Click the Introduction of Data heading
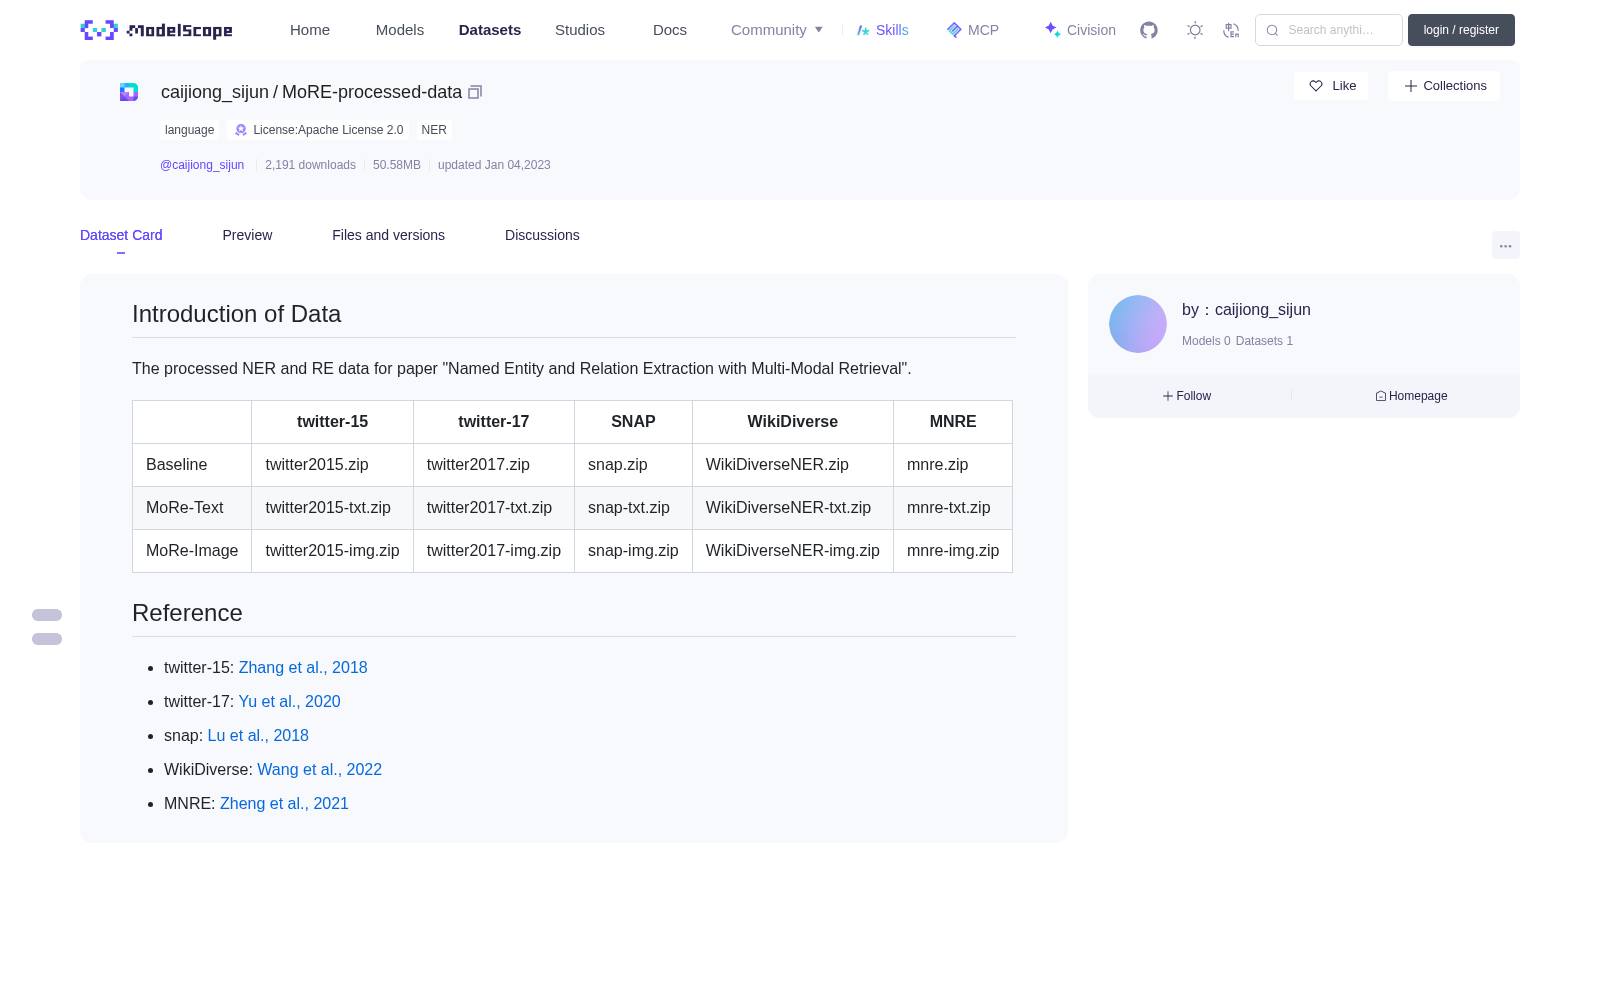Screen dimensions: 1600x1000 tap(237, 314)
